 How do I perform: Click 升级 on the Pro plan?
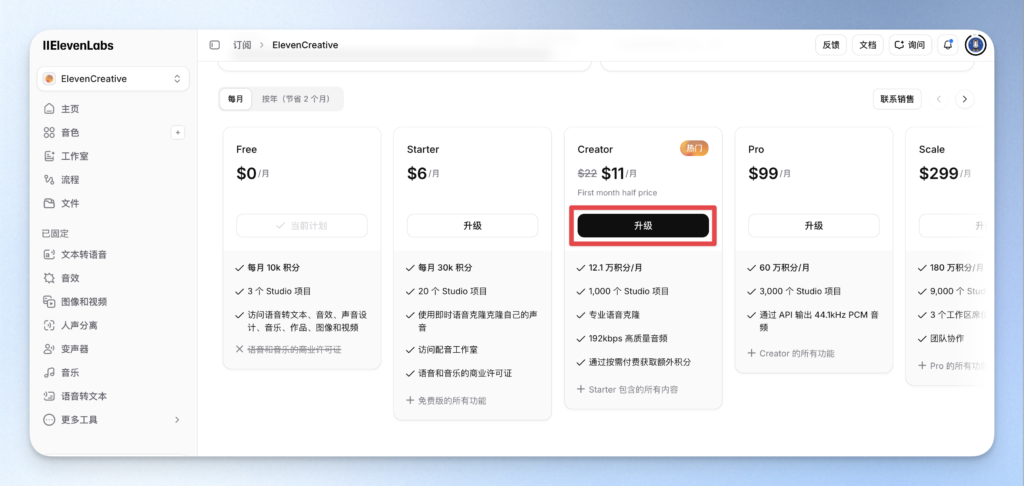(814, 226)
